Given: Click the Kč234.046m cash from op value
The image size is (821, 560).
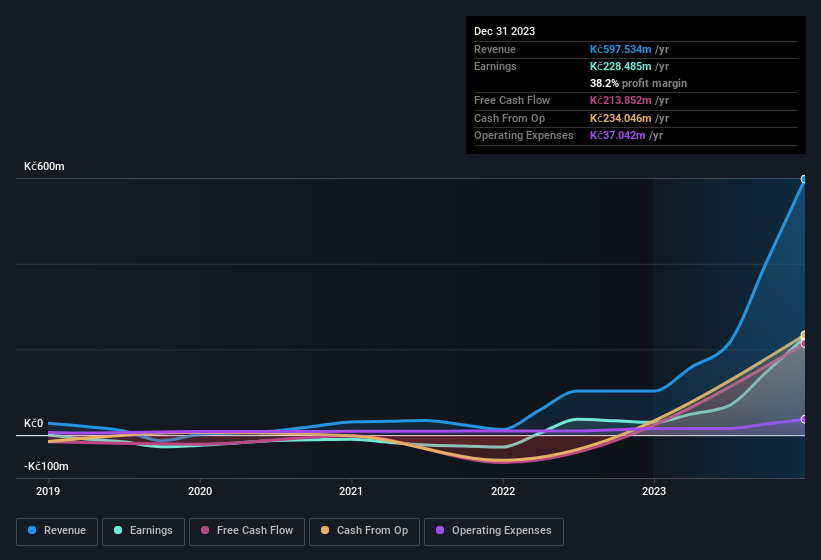Looking at the screenshot, I should coord(620,118).
